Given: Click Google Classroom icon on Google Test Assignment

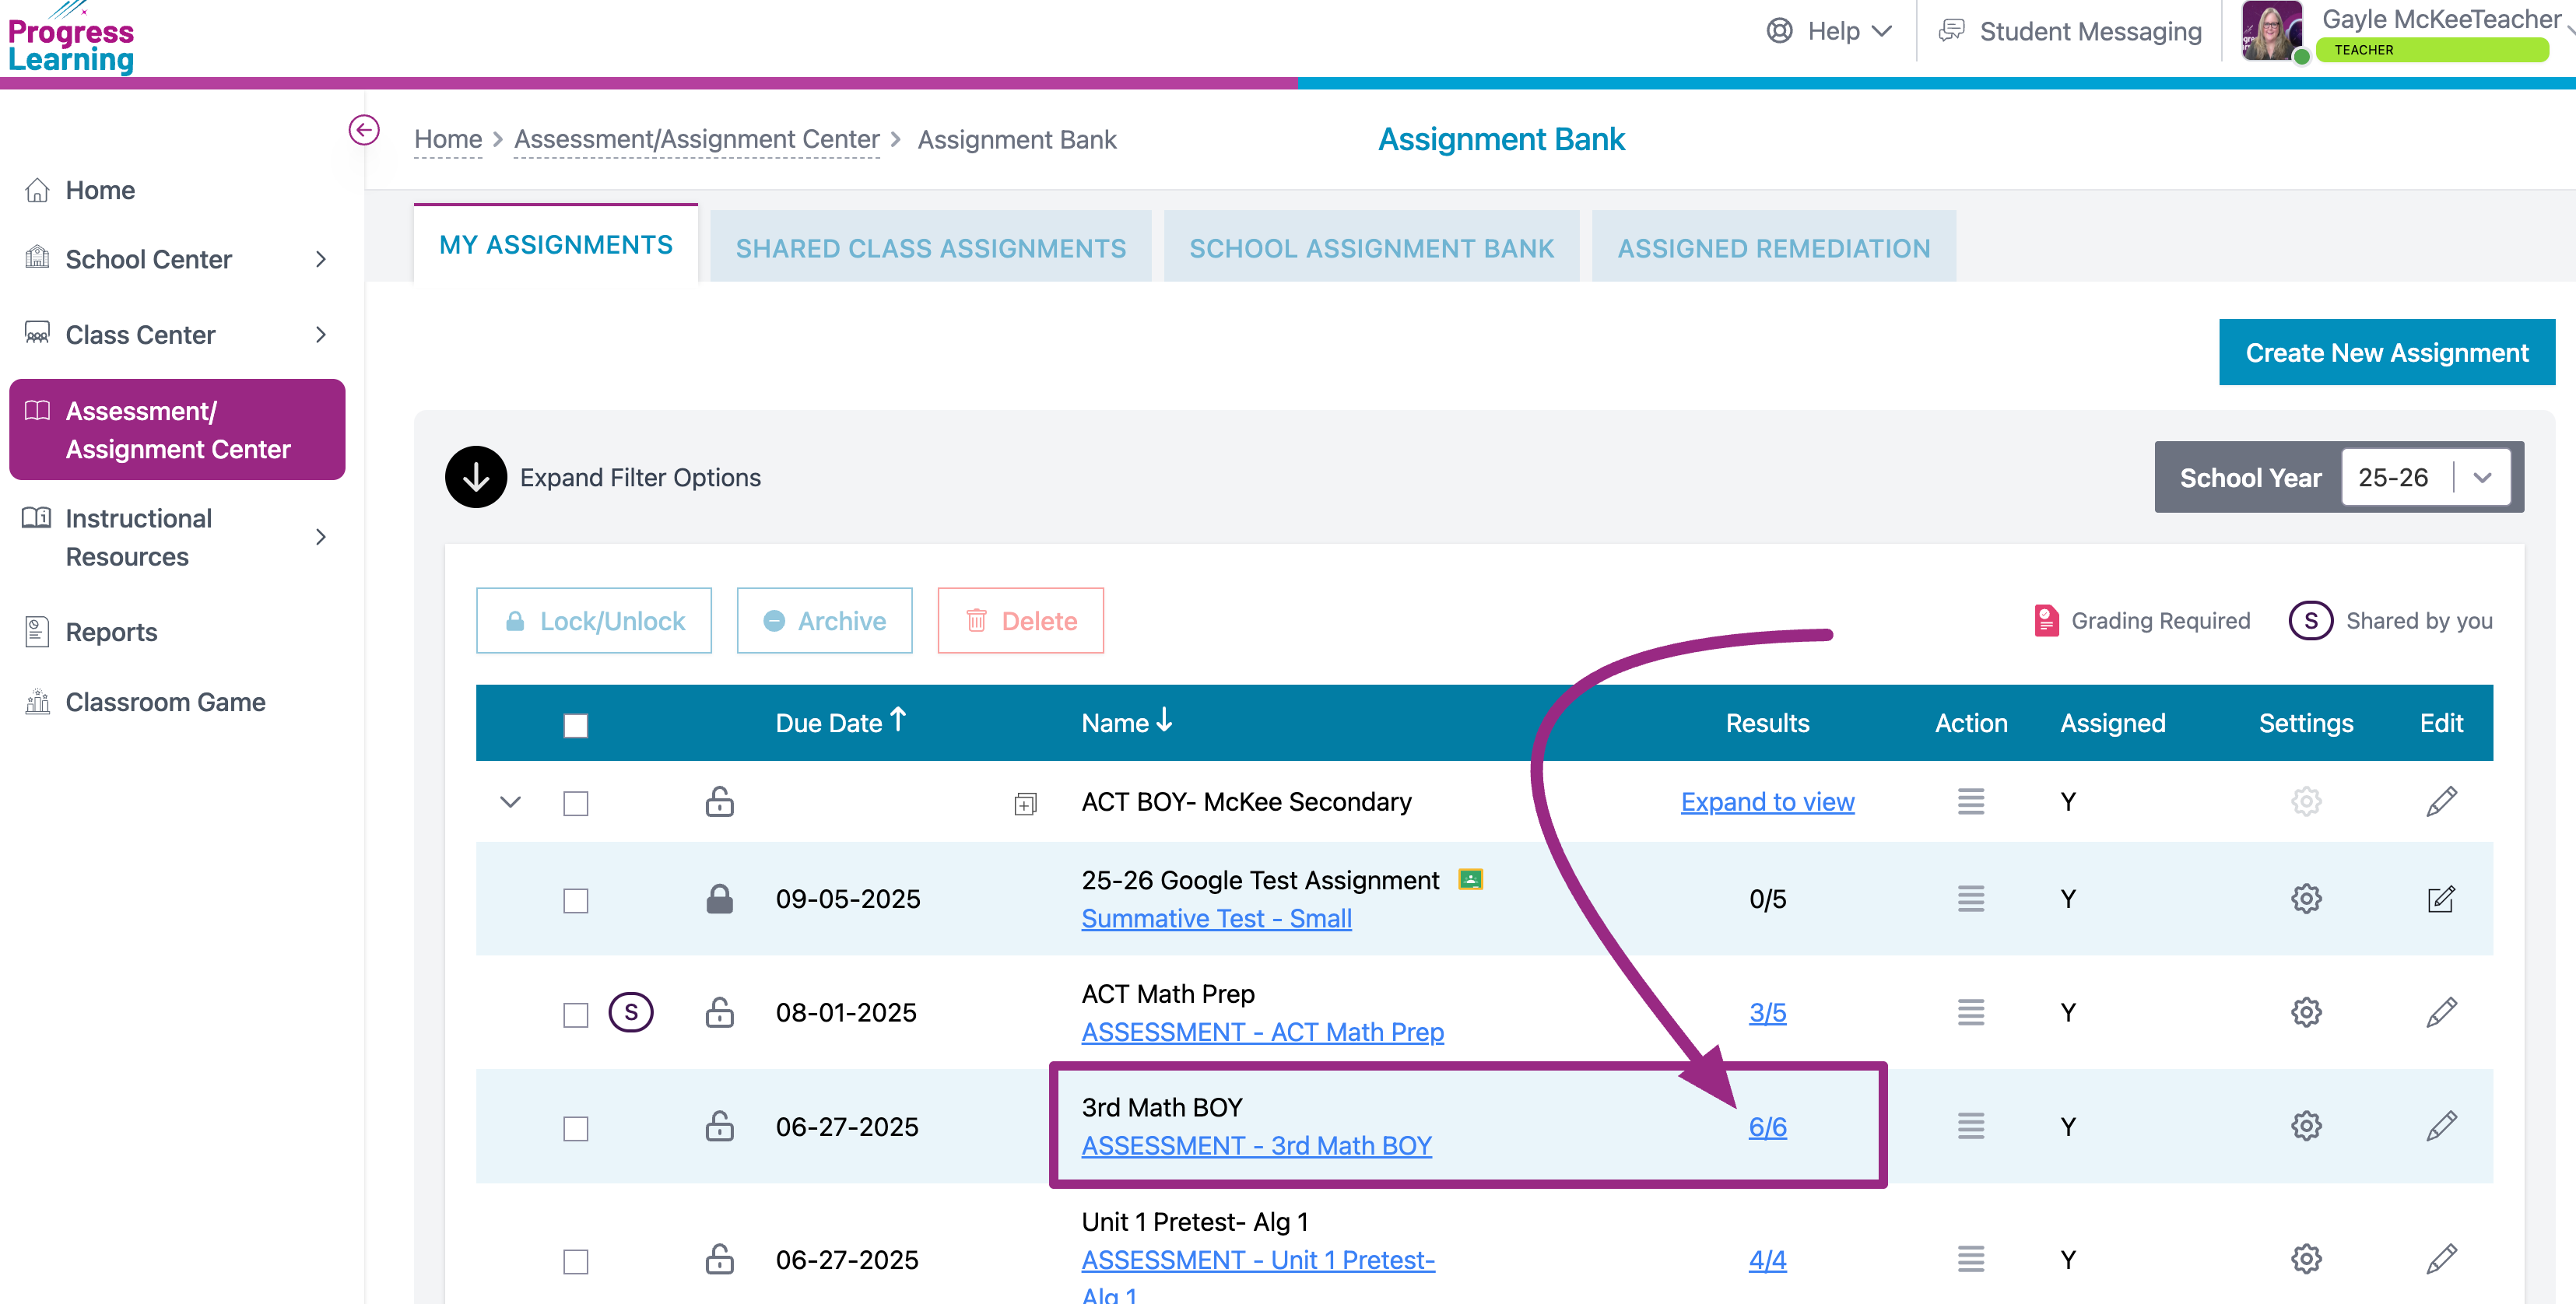Looking at the screenshot, I should (x=1471, y=880).
